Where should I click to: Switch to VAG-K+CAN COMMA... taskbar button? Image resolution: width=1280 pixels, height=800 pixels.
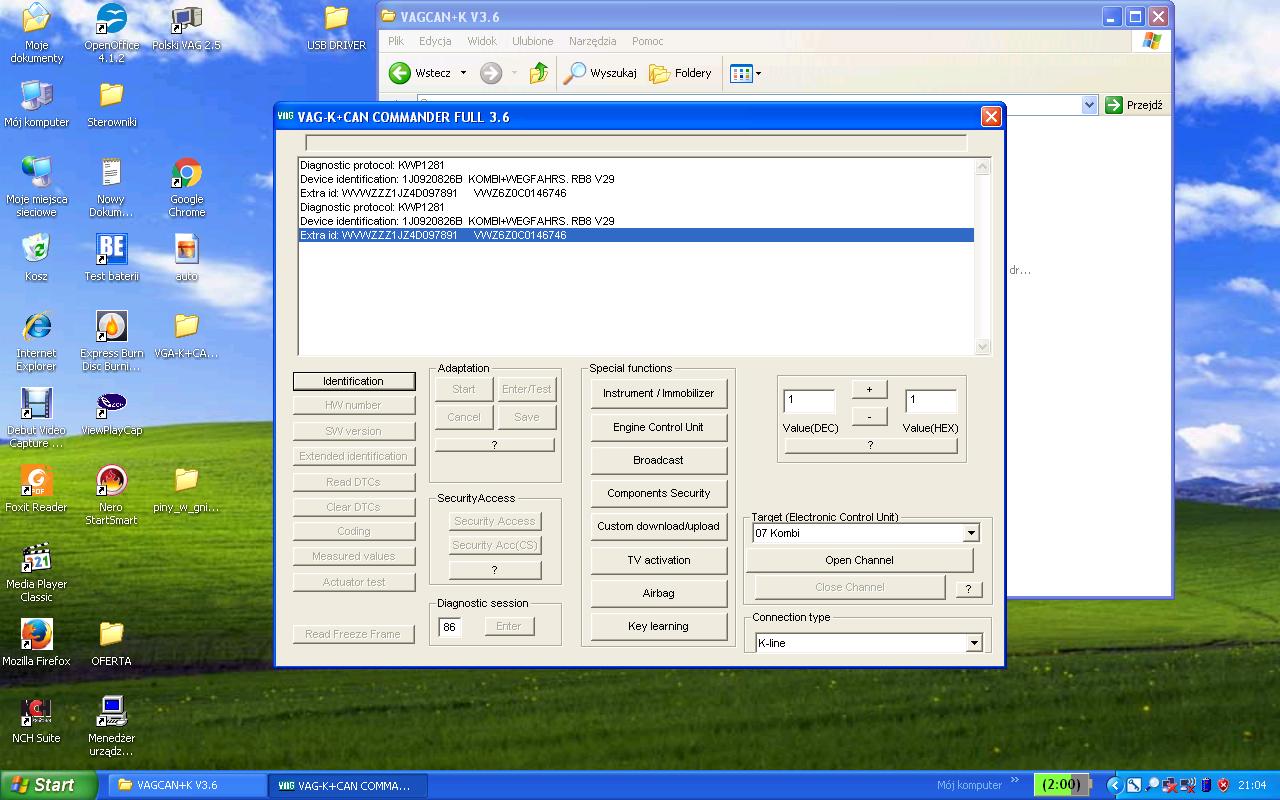[x=348, y=785]
